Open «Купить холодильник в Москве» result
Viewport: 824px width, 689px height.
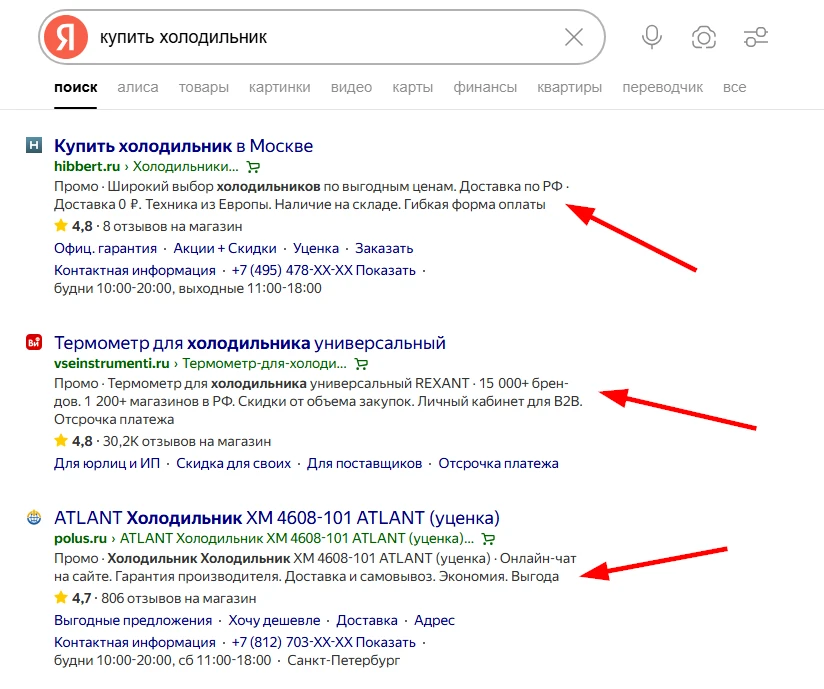click(x=183, y=146)
